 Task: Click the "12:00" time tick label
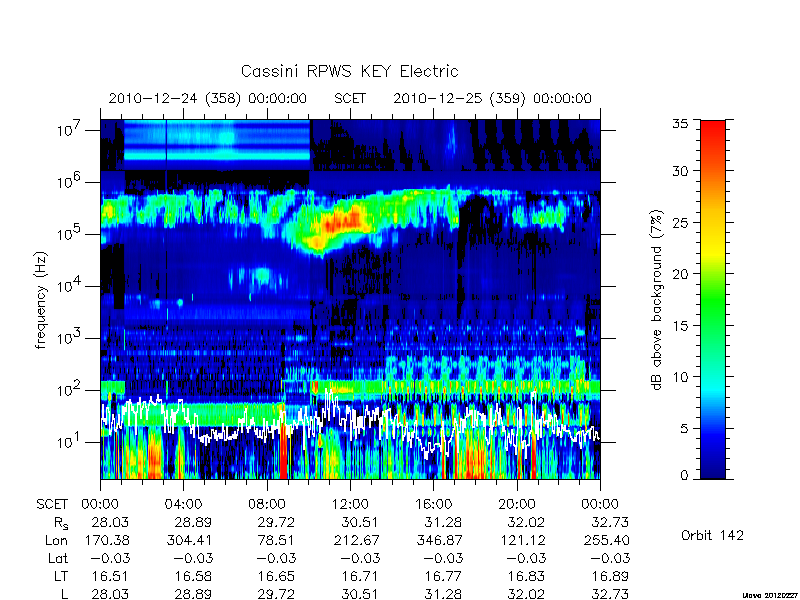350,505
